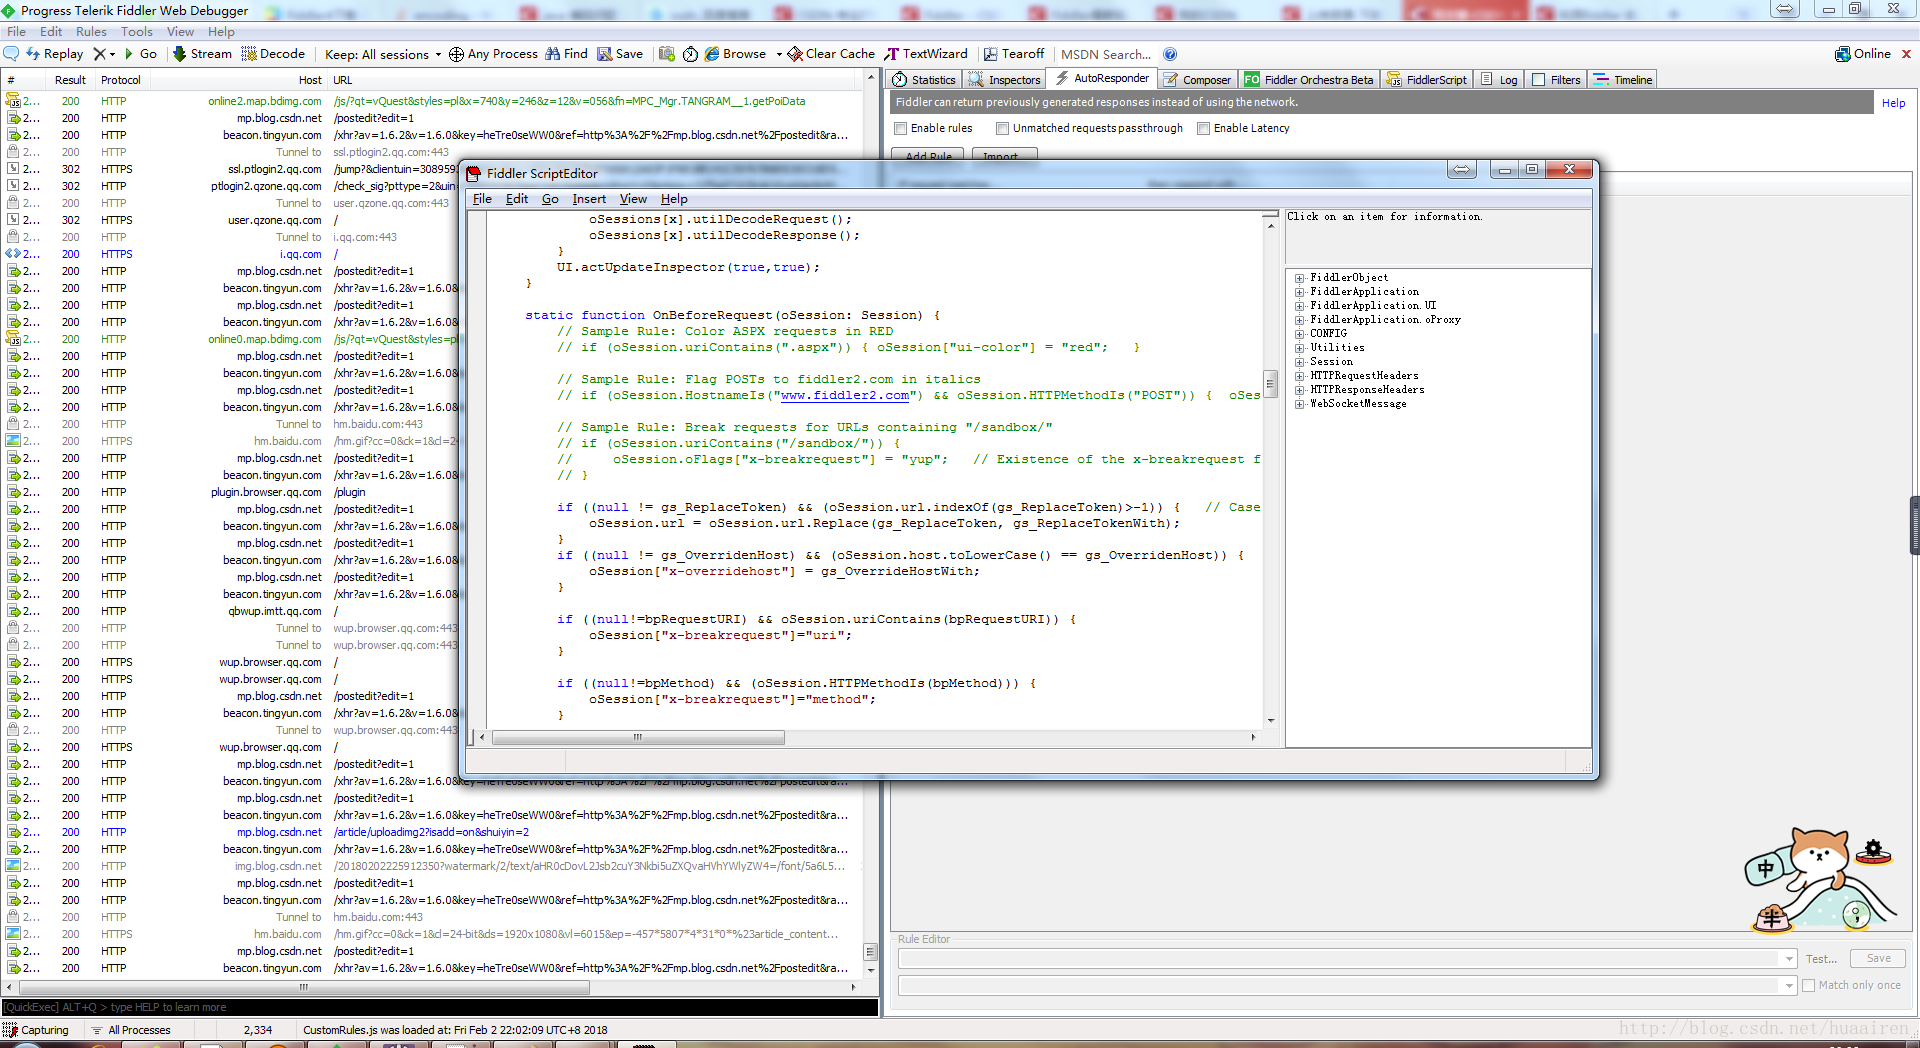The width and height of the screenshot is (1920, 1048).
Task: Open the Tools menu in Fiddler
Action: 137,32
